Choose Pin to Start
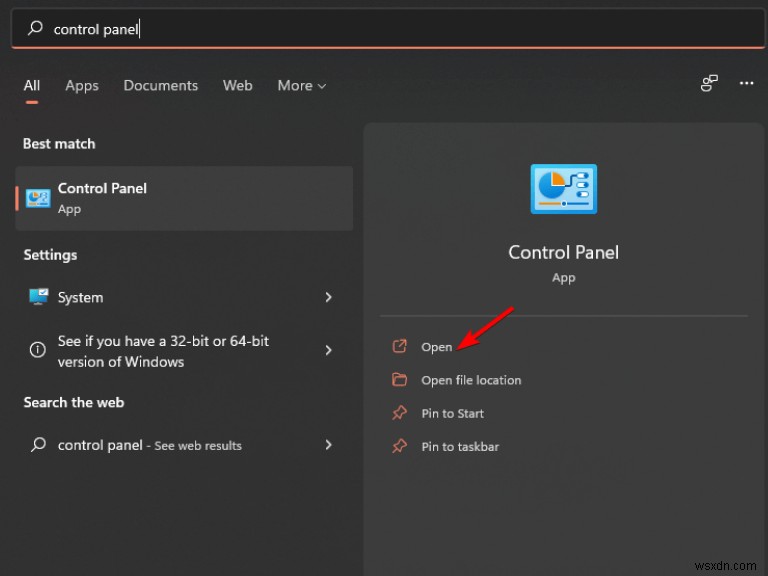The width and height of the screenshot is (768, 576). (x=453, y=414)
